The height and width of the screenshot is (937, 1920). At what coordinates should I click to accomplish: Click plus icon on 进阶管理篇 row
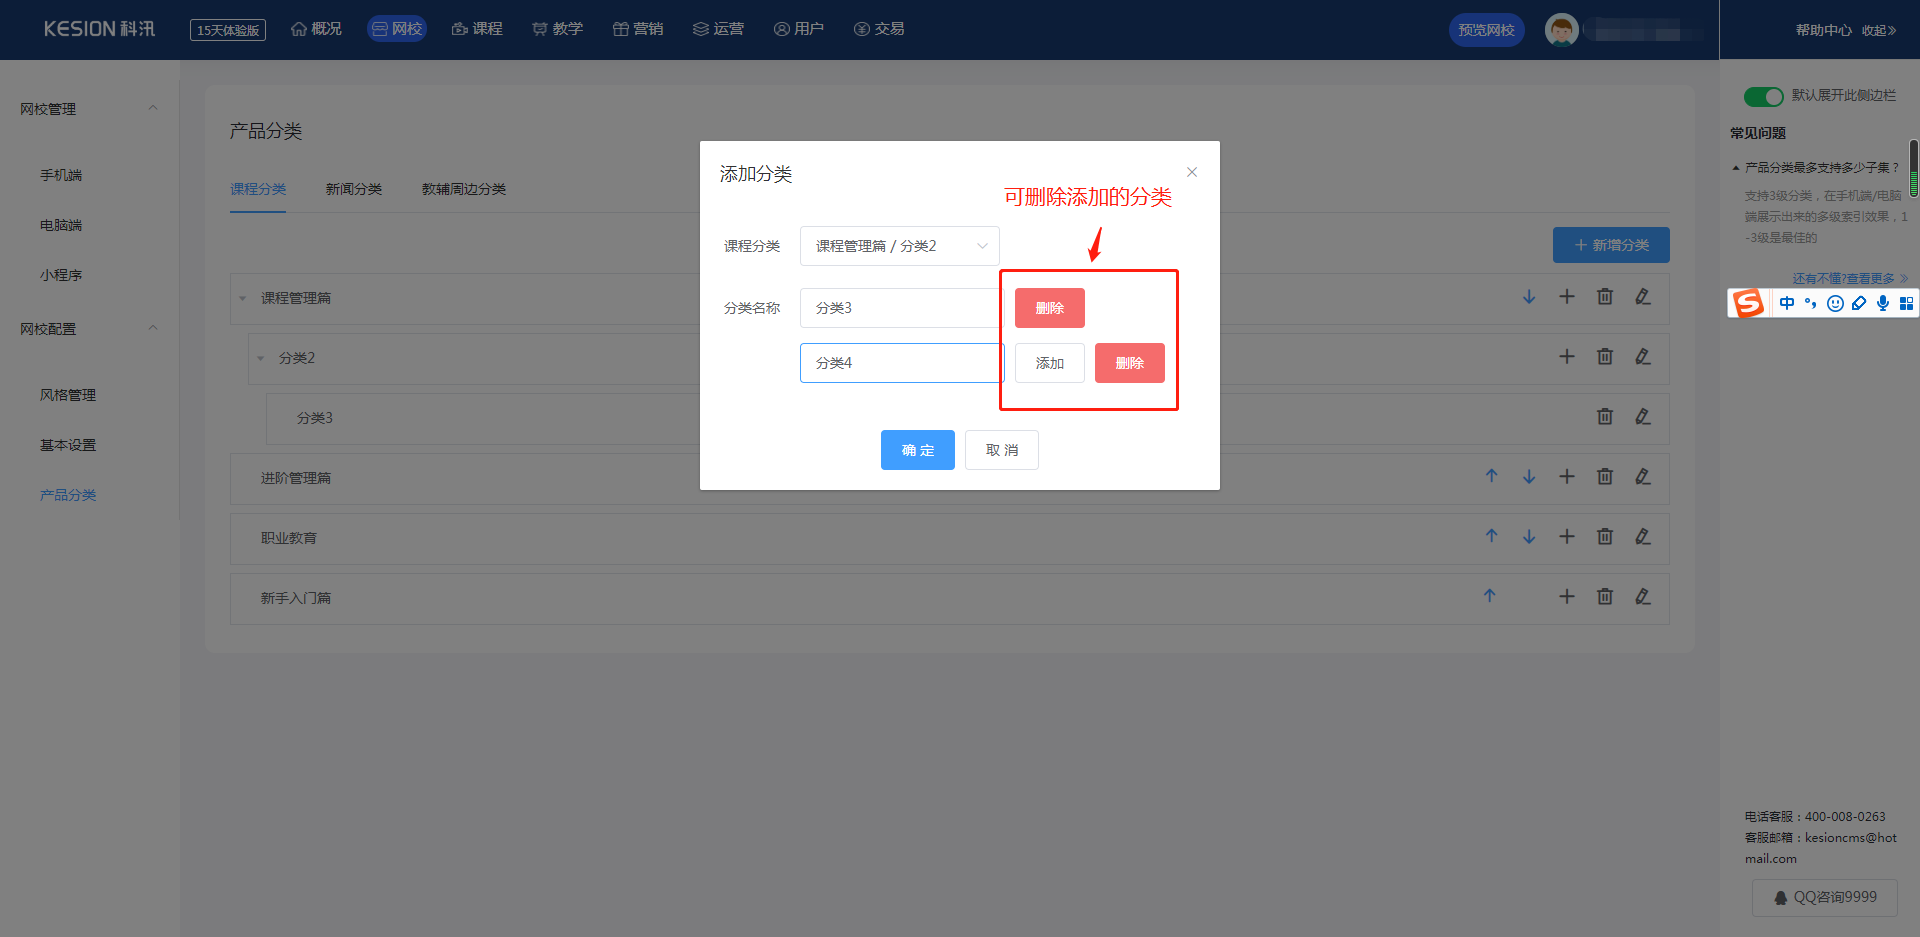tap(1566, 477)
